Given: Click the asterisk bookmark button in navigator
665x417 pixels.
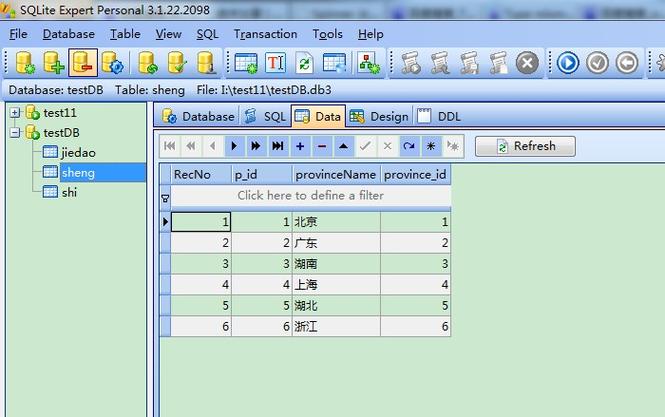Looking at the screenshot, I should point(431,146).
